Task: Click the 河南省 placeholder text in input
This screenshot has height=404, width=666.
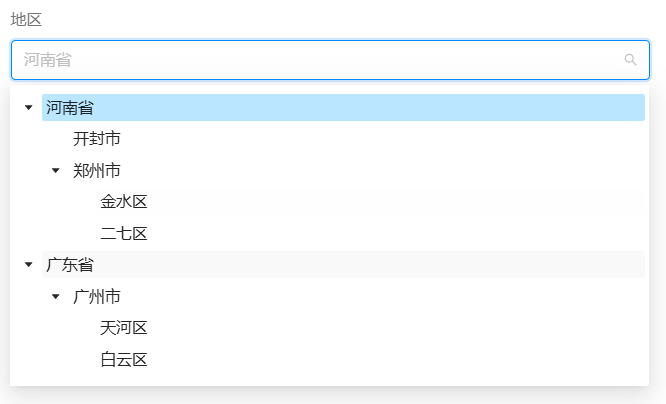Action: click(x=48, y=60)
